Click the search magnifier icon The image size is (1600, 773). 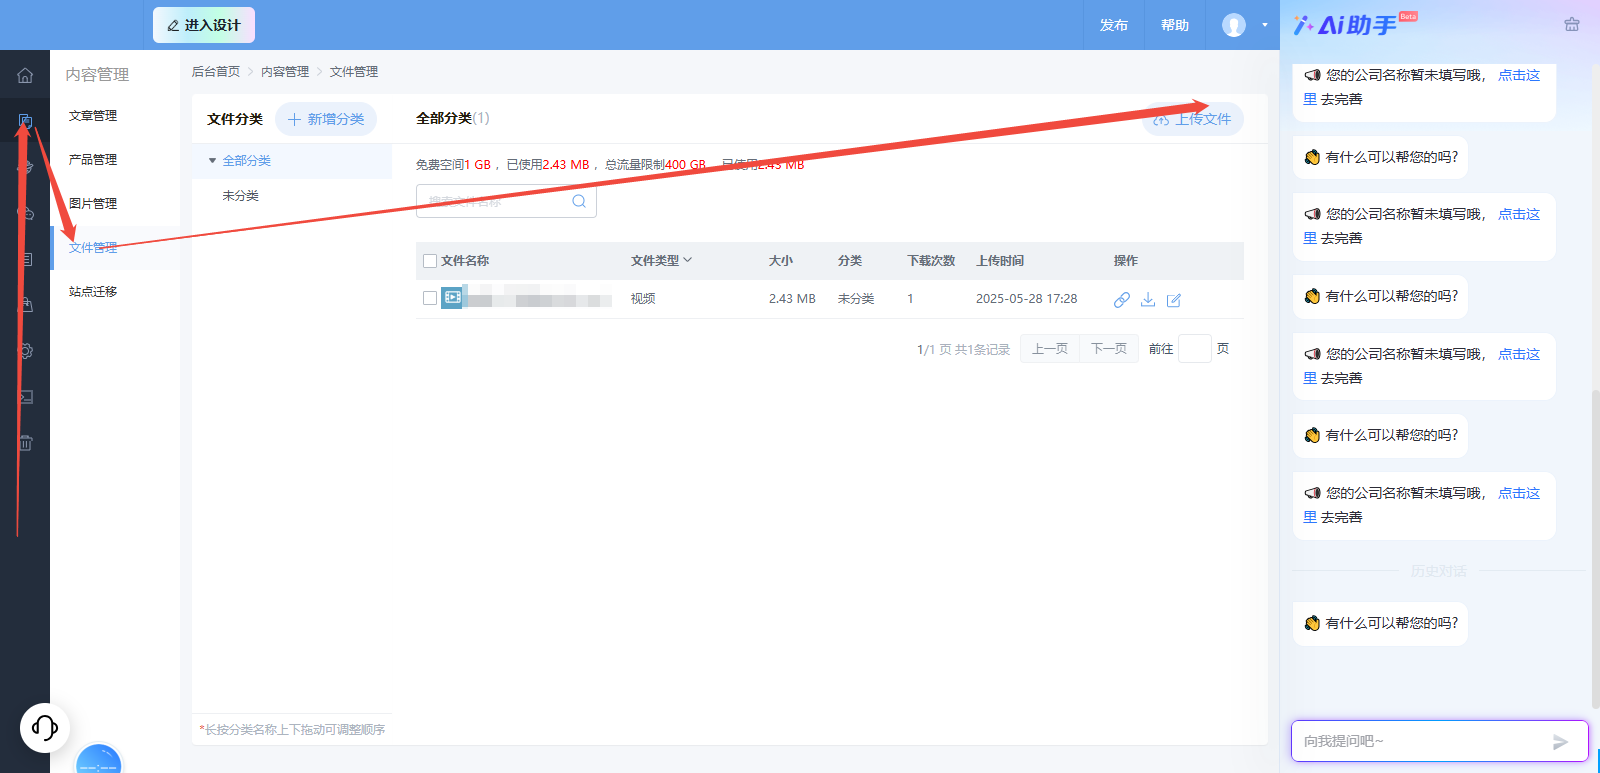pyautogui.click(x=579, y=201)
